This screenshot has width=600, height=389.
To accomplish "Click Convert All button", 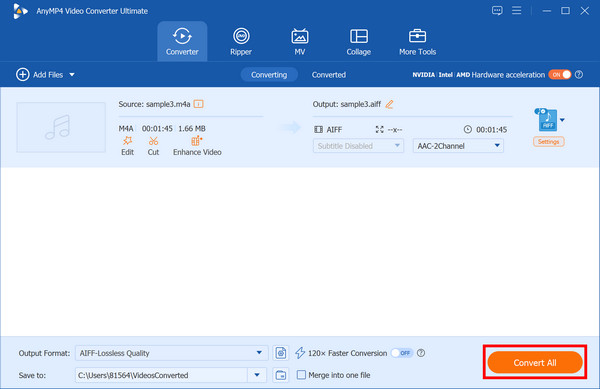I will tap(535, 362).
